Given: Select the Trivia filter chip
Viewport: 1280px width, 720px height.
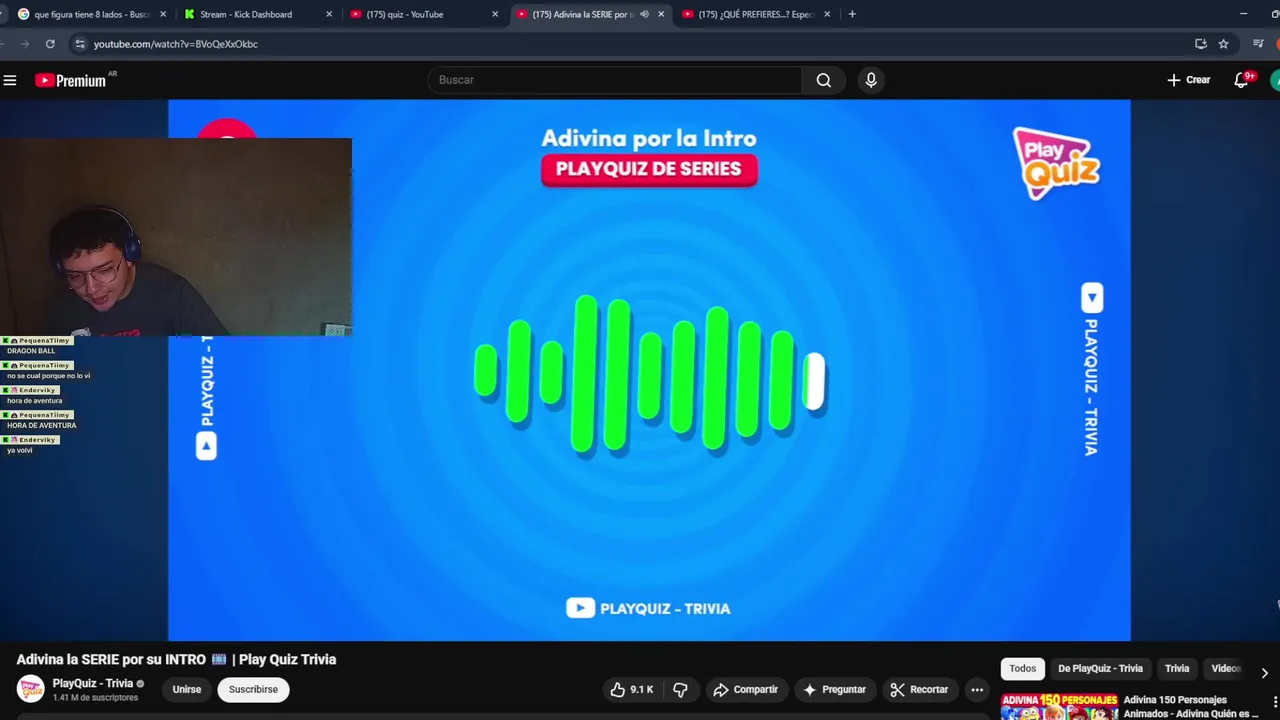Looking at the screenshot, I should click(x=1177, y=669).
